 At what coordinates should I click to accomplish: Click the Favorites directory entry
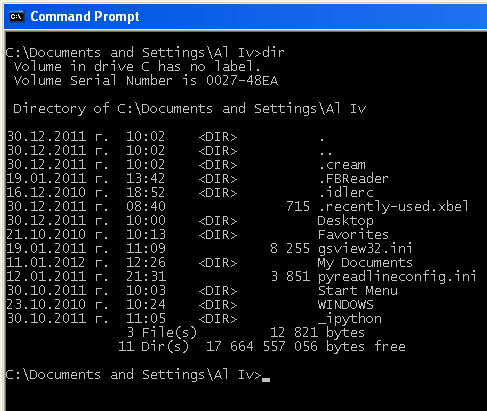pyautogui.click(x=353, y=235)
